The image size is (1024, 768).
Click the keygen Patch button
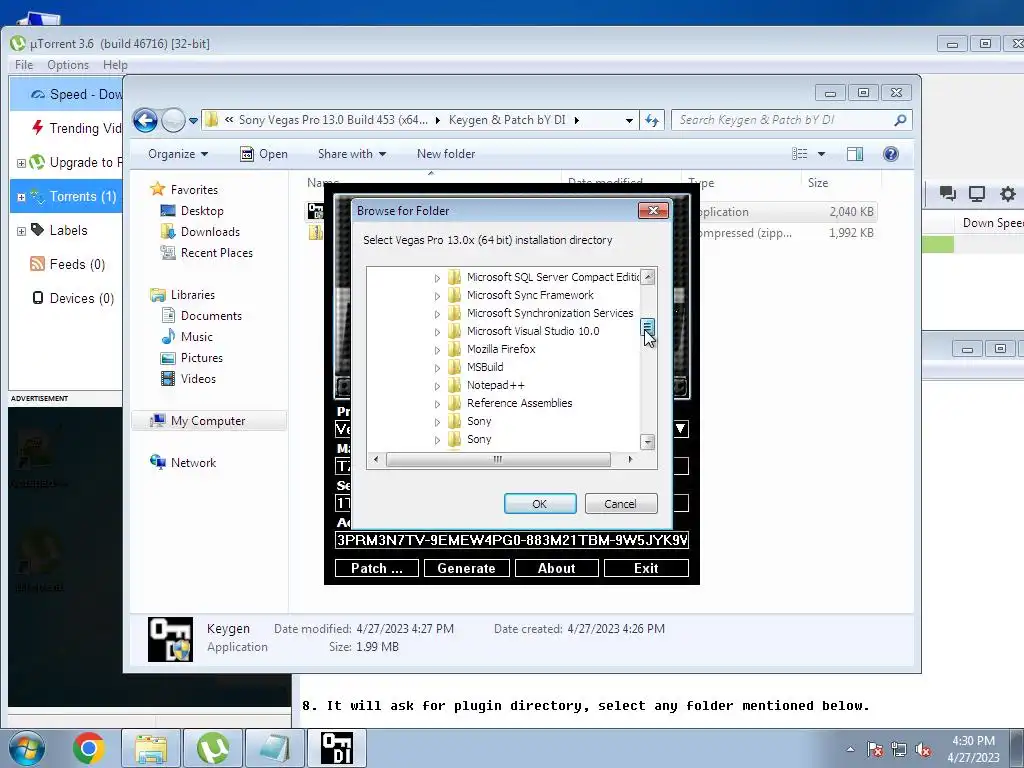tap(377, 568)
